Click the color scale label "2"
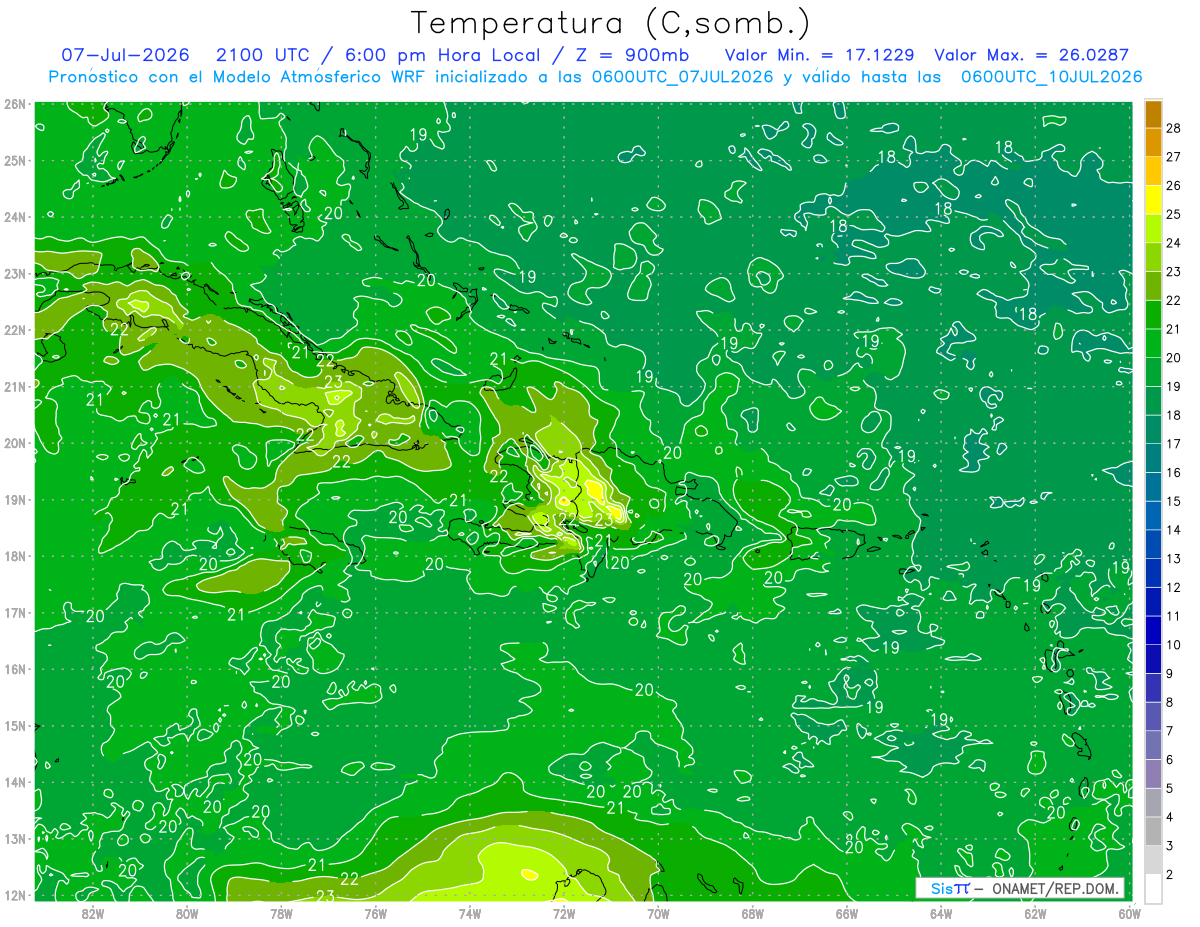This screenshot has height=927, width=1200. coord(1169,875)
